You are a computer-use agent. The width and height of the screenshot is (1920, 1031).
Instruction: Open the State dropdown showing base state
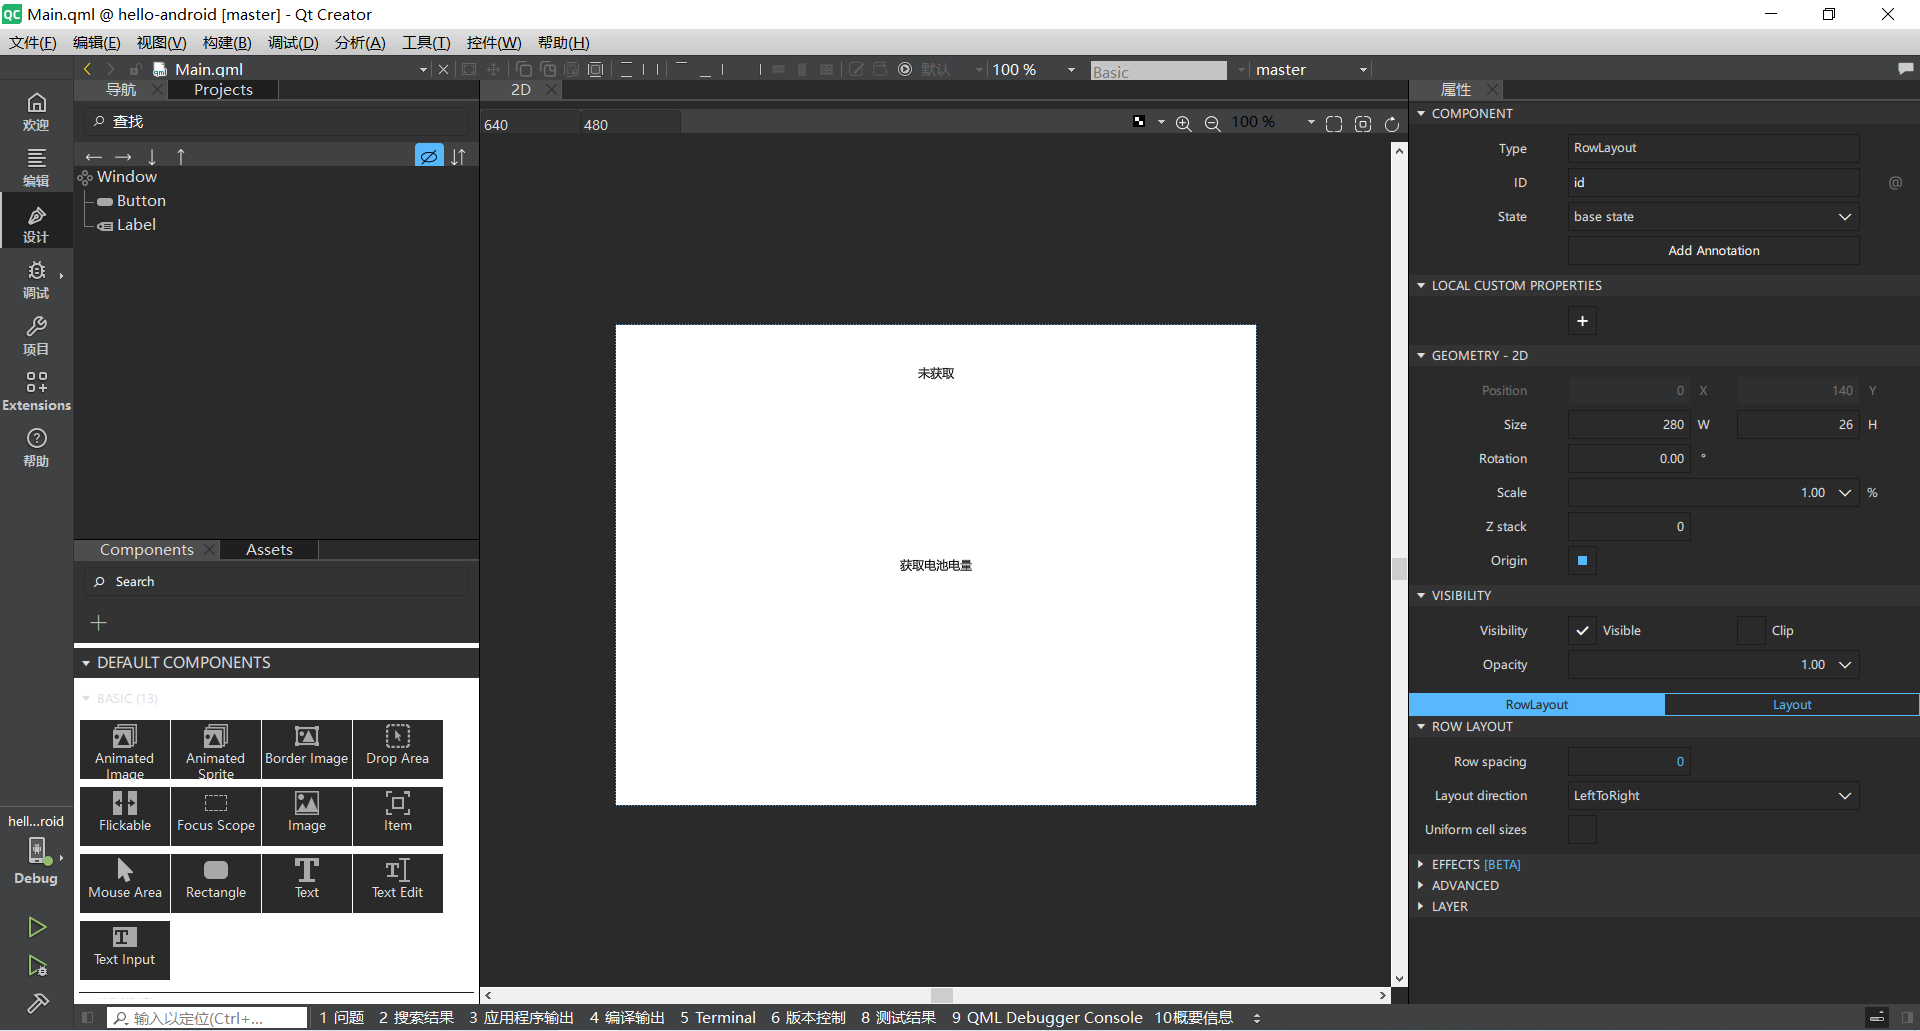(x=1713, y=217)
